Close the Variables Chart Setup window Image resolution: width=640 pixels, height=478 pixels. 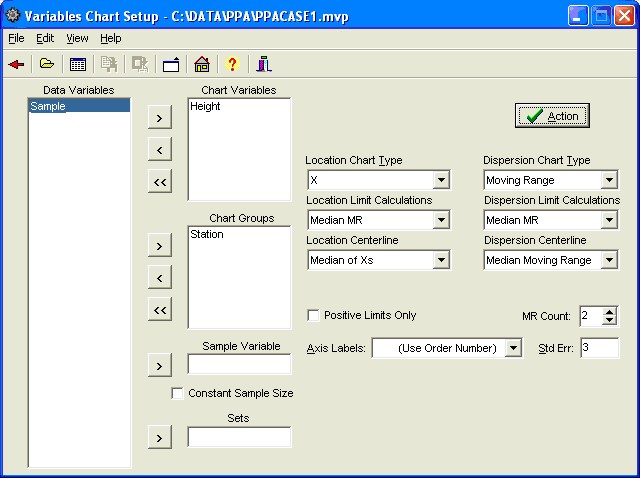[624, 16]
